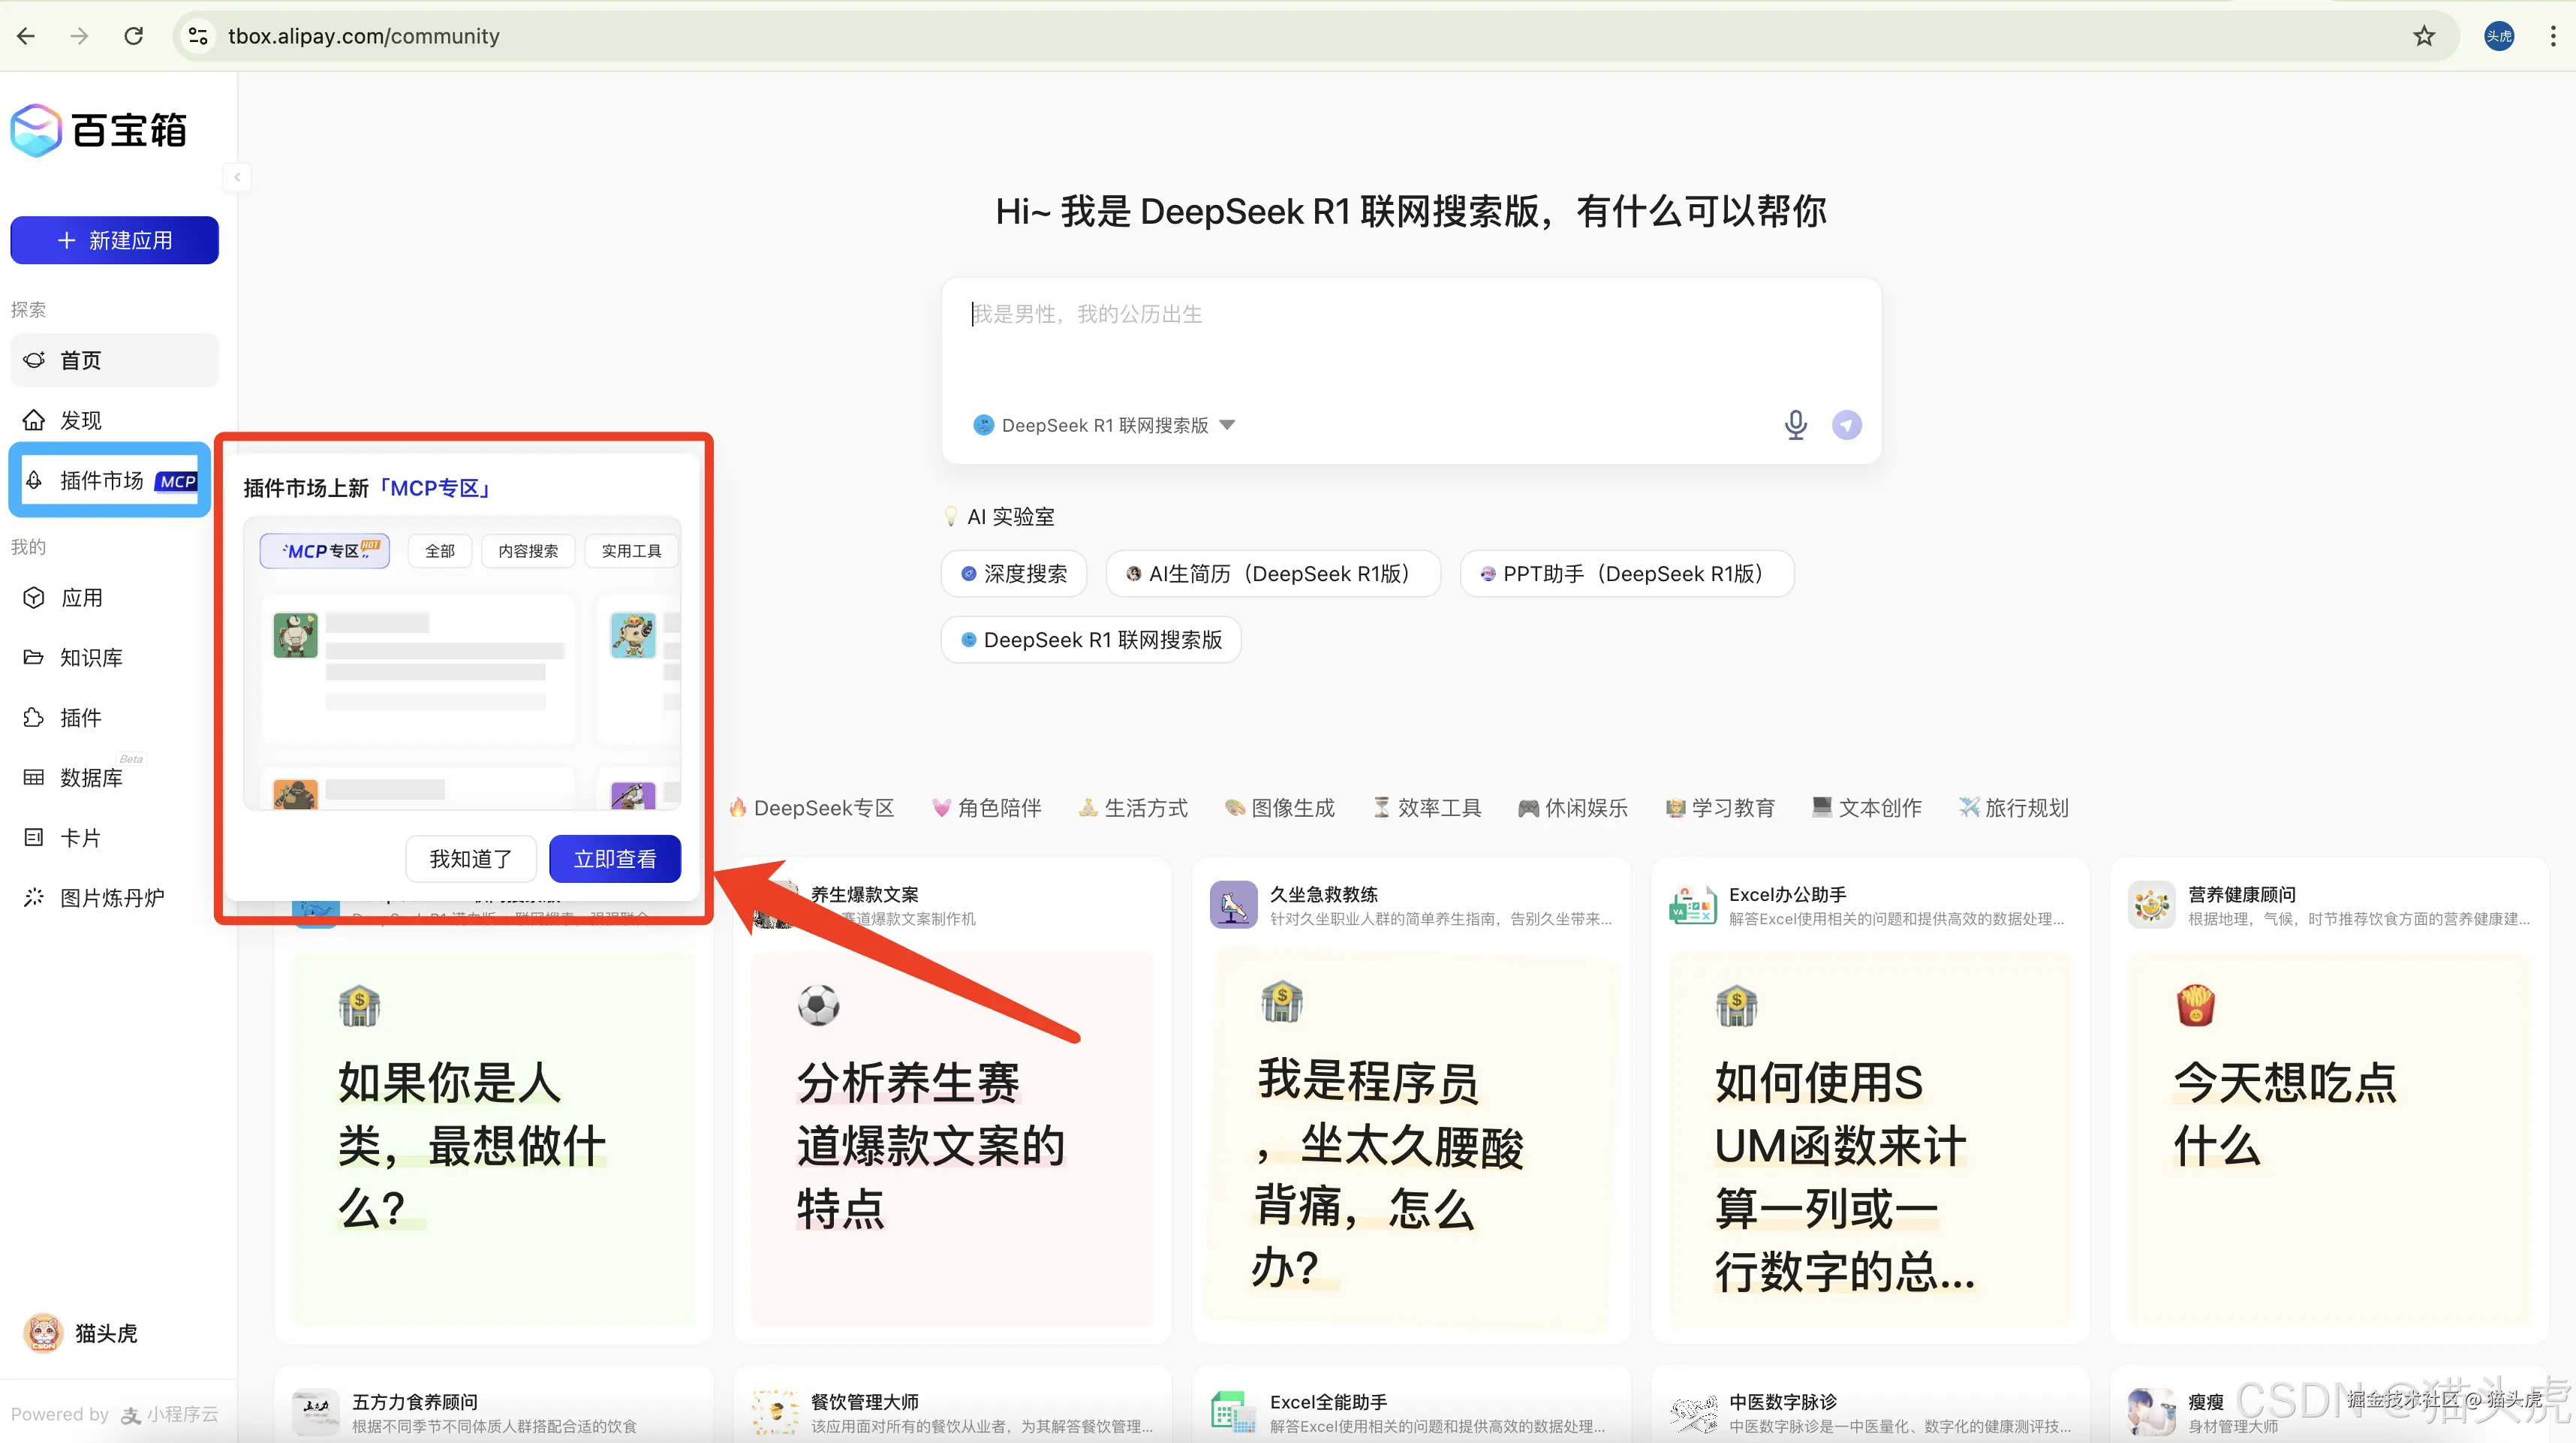Click the send message arrow icon

click(1846, 424)
